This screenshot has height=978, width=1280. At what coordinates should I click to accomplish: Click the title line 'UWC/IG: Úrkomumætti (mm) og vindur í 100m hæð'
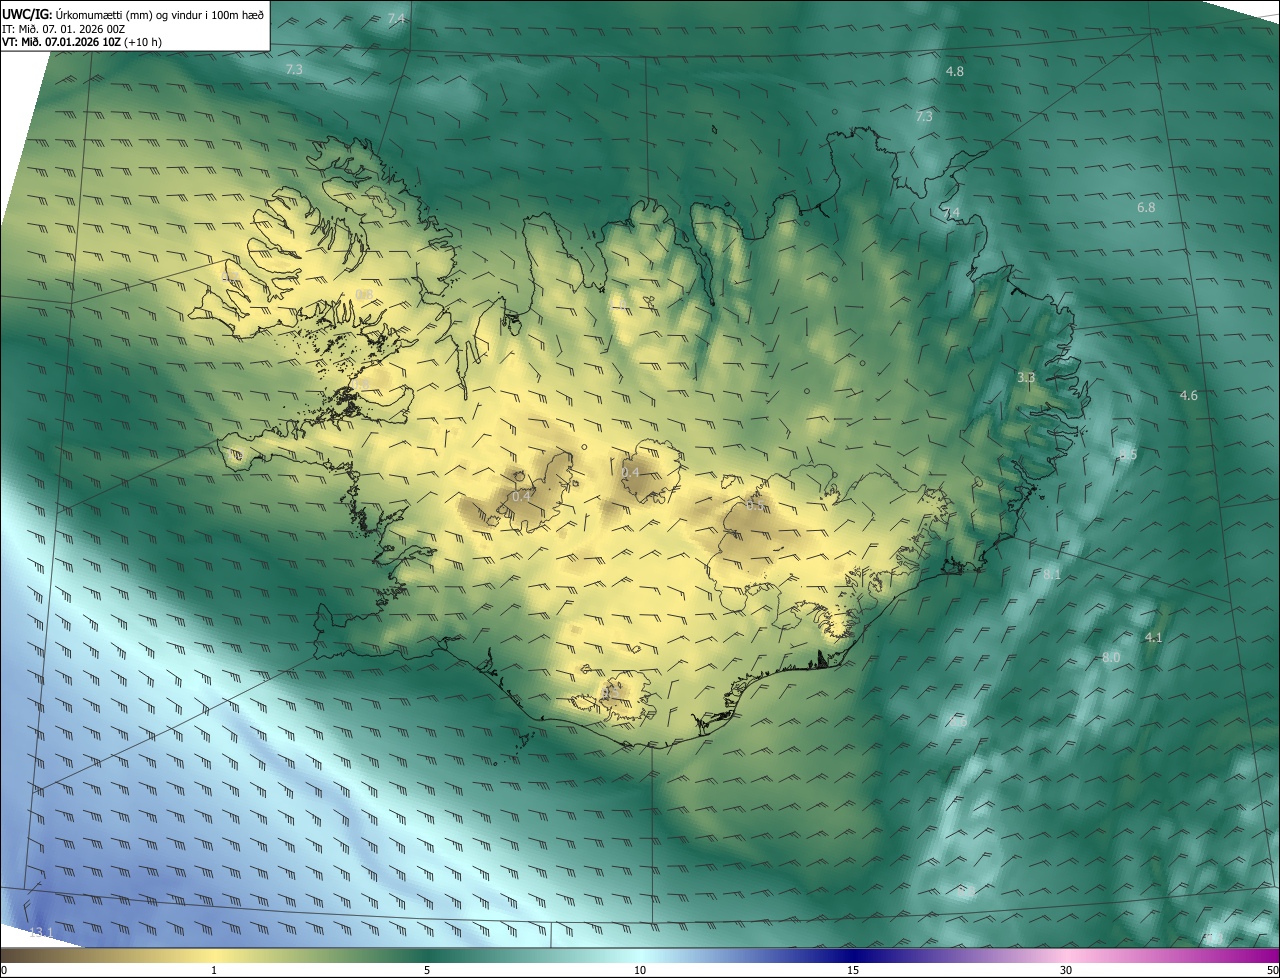pyautogui.click(x=133, y=13)
